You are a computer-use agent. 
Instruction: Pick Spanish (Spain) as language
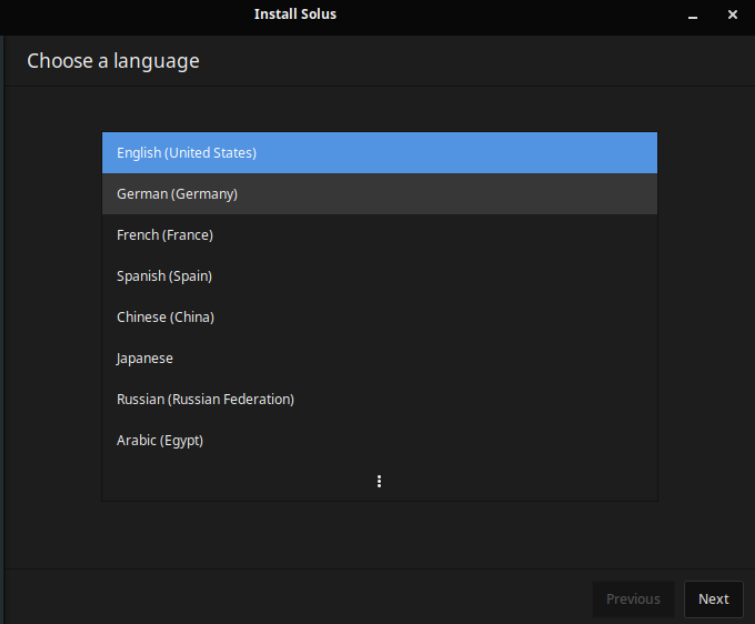[379, 276]
